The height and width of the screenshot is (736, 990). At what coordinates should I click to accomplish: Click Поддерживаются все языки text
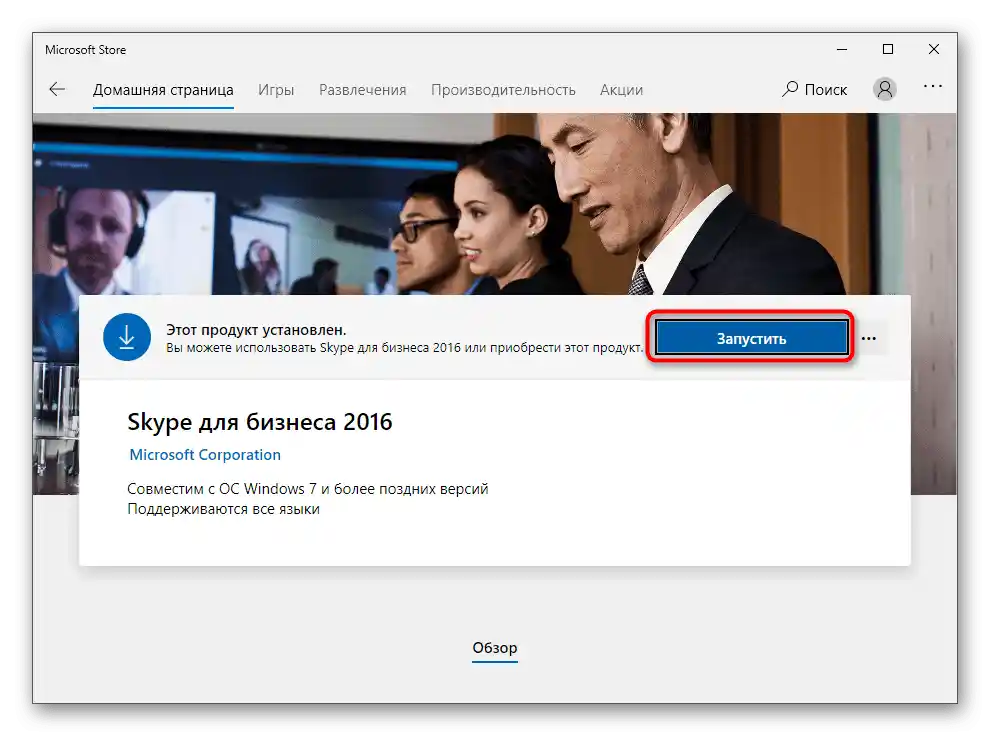coord(224,509)
